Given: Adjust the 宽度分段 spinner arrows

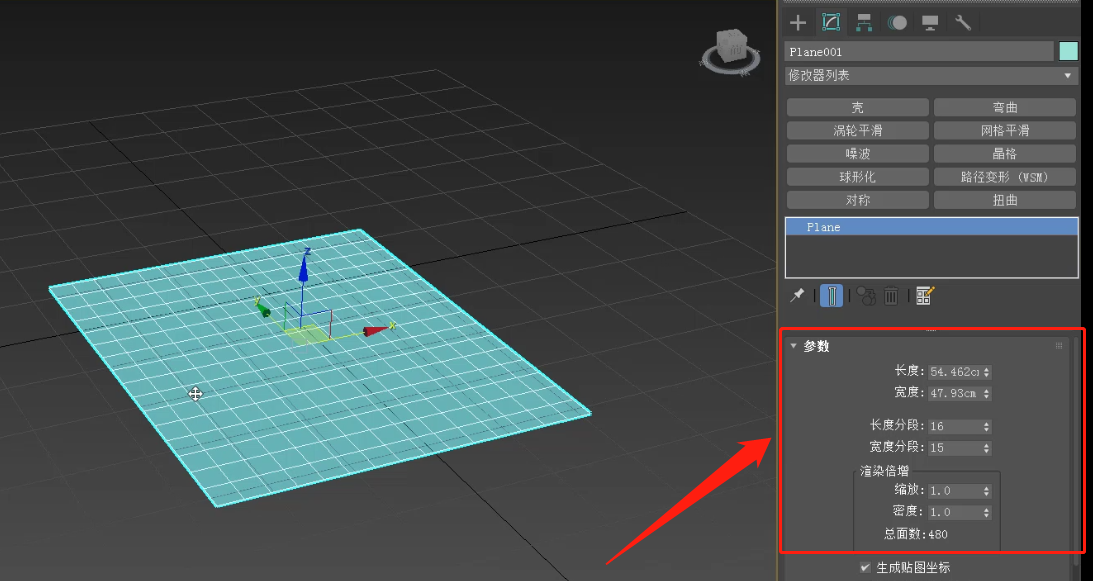Looking at the screenshot, I should point(986,448).
